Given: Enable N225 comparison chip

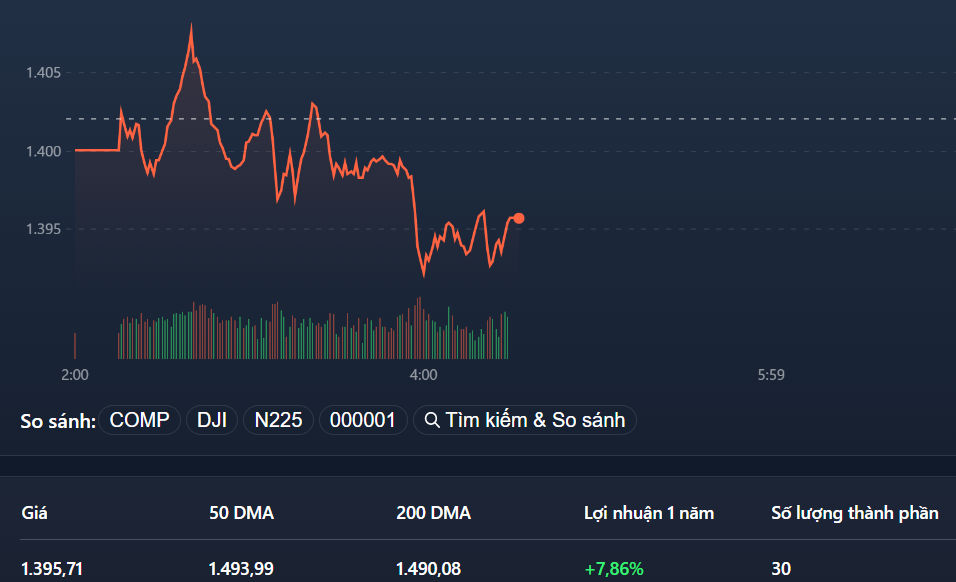Looking at the screenshot, I should 278,420.
